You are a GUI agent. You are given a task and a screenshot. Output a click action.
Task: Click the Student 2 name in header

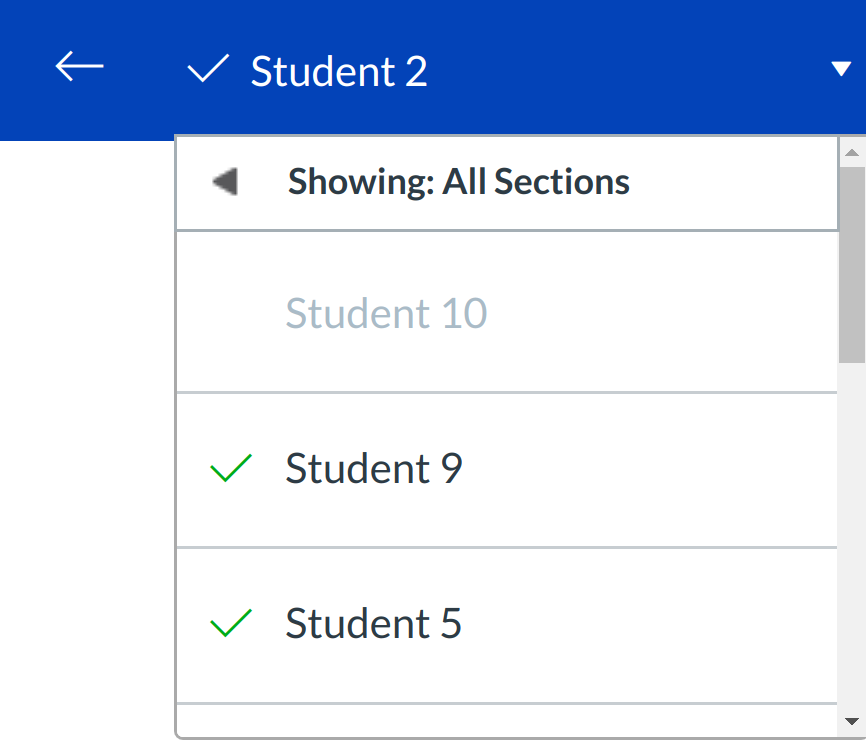(339, 72)
